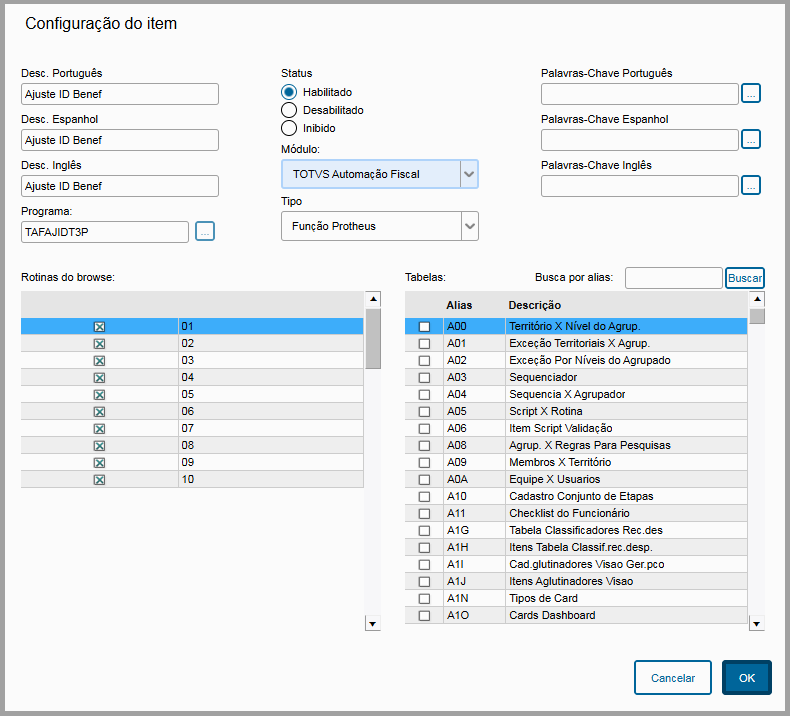Open Palavras-Chave Espanhol ellipsis button
This screenshot has height=716, width=790.
(x=751, y=140)
